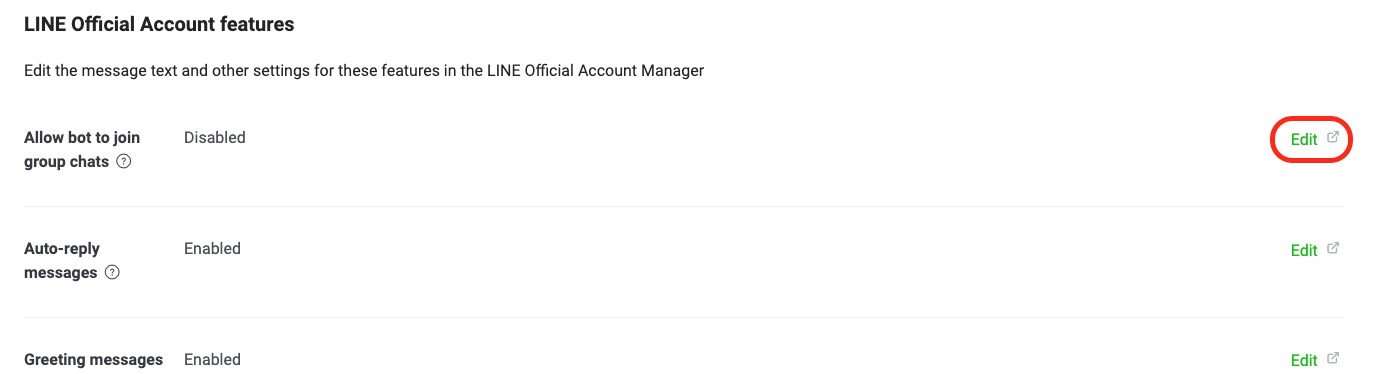
Task: Click the Disabled status for group chats
Action: [215, 138]
